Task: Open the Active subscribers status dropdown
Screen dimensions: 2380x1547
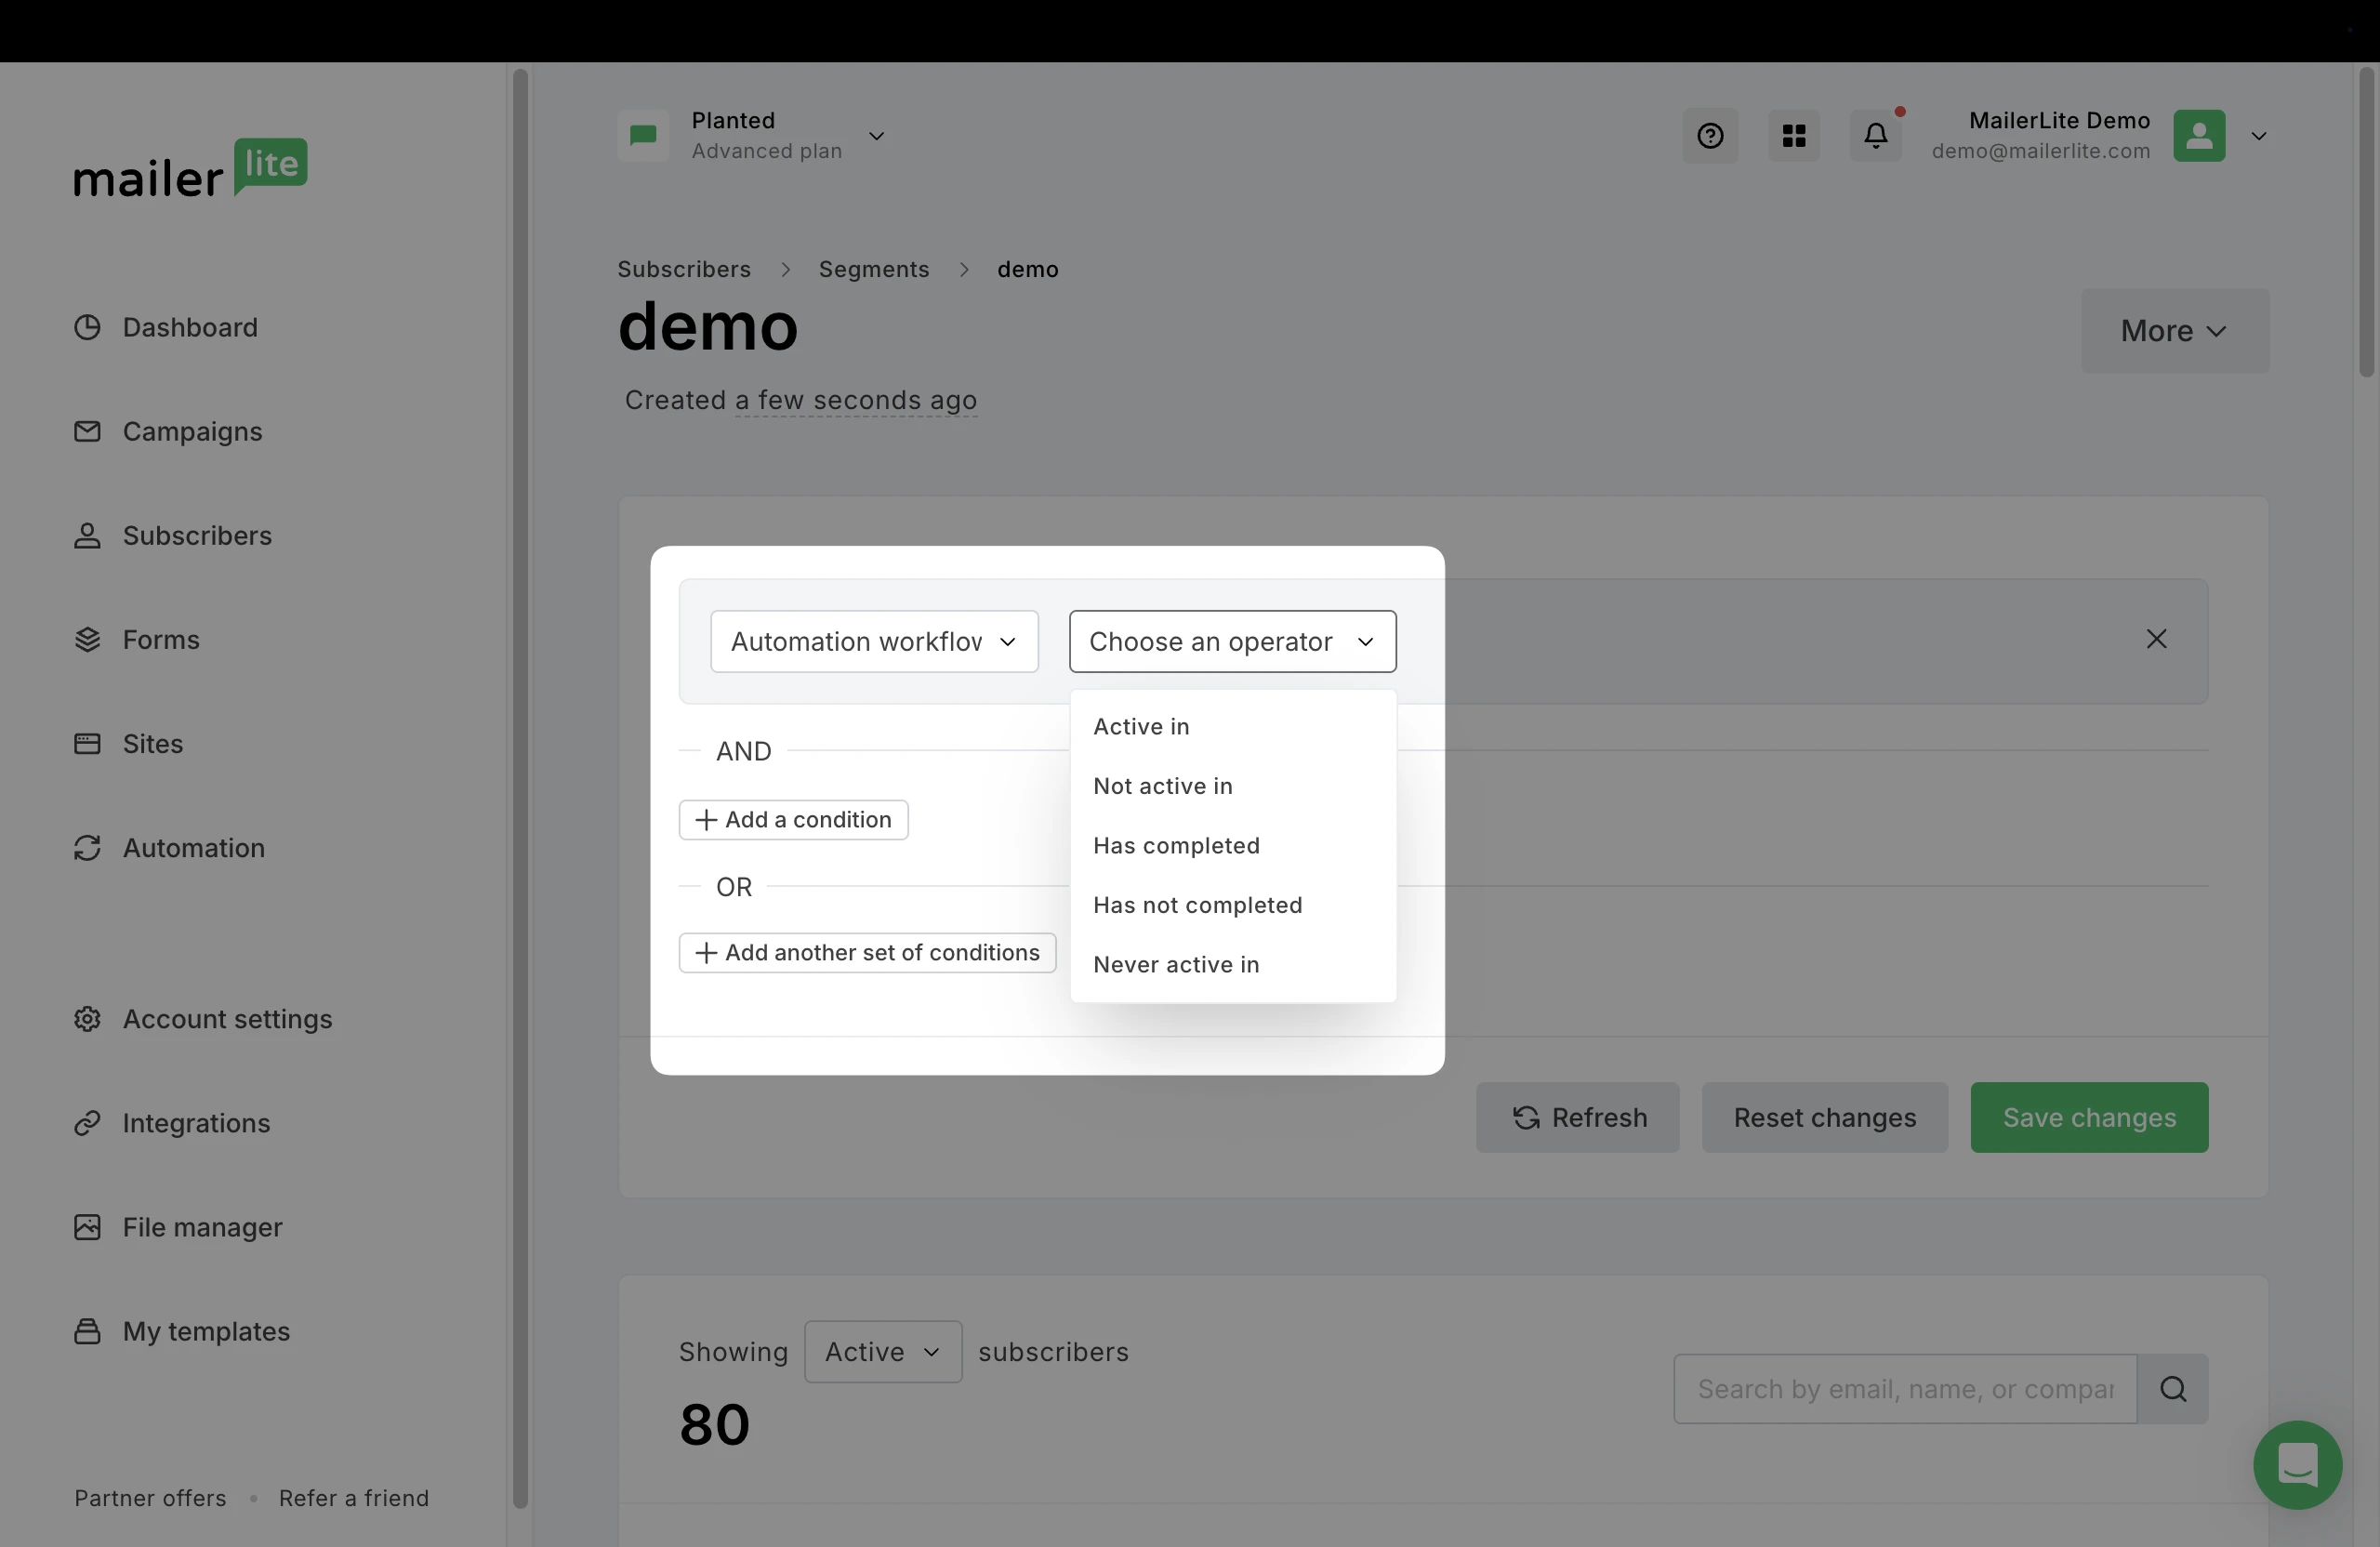Action: [x=882, y=1352]
